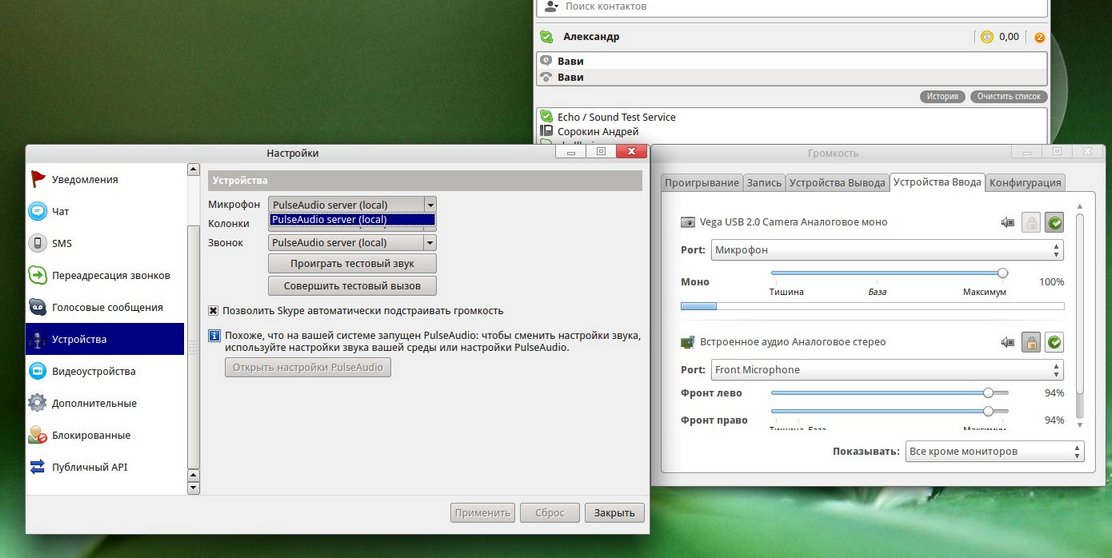
Task: Open Публичный API settings
Action: tap(105, 467)
